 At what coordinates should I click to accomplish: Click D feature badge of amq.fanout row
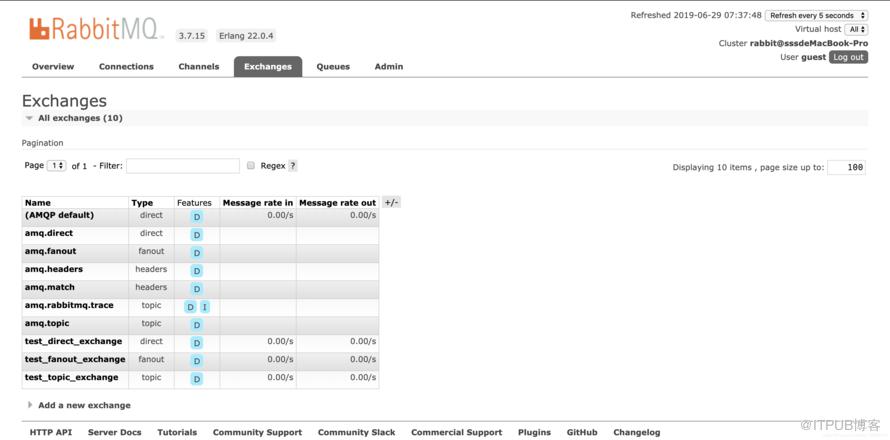(196, 253)
